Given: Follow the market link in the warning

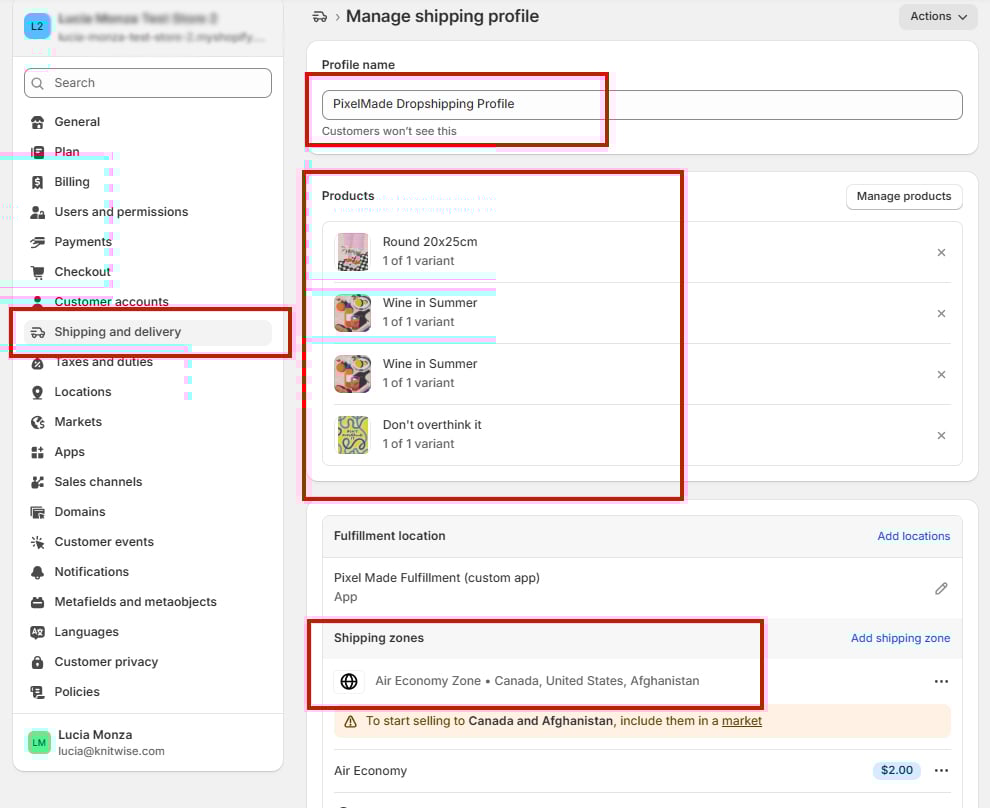Looking at the screenshot, I should click(x=741, y=721).
